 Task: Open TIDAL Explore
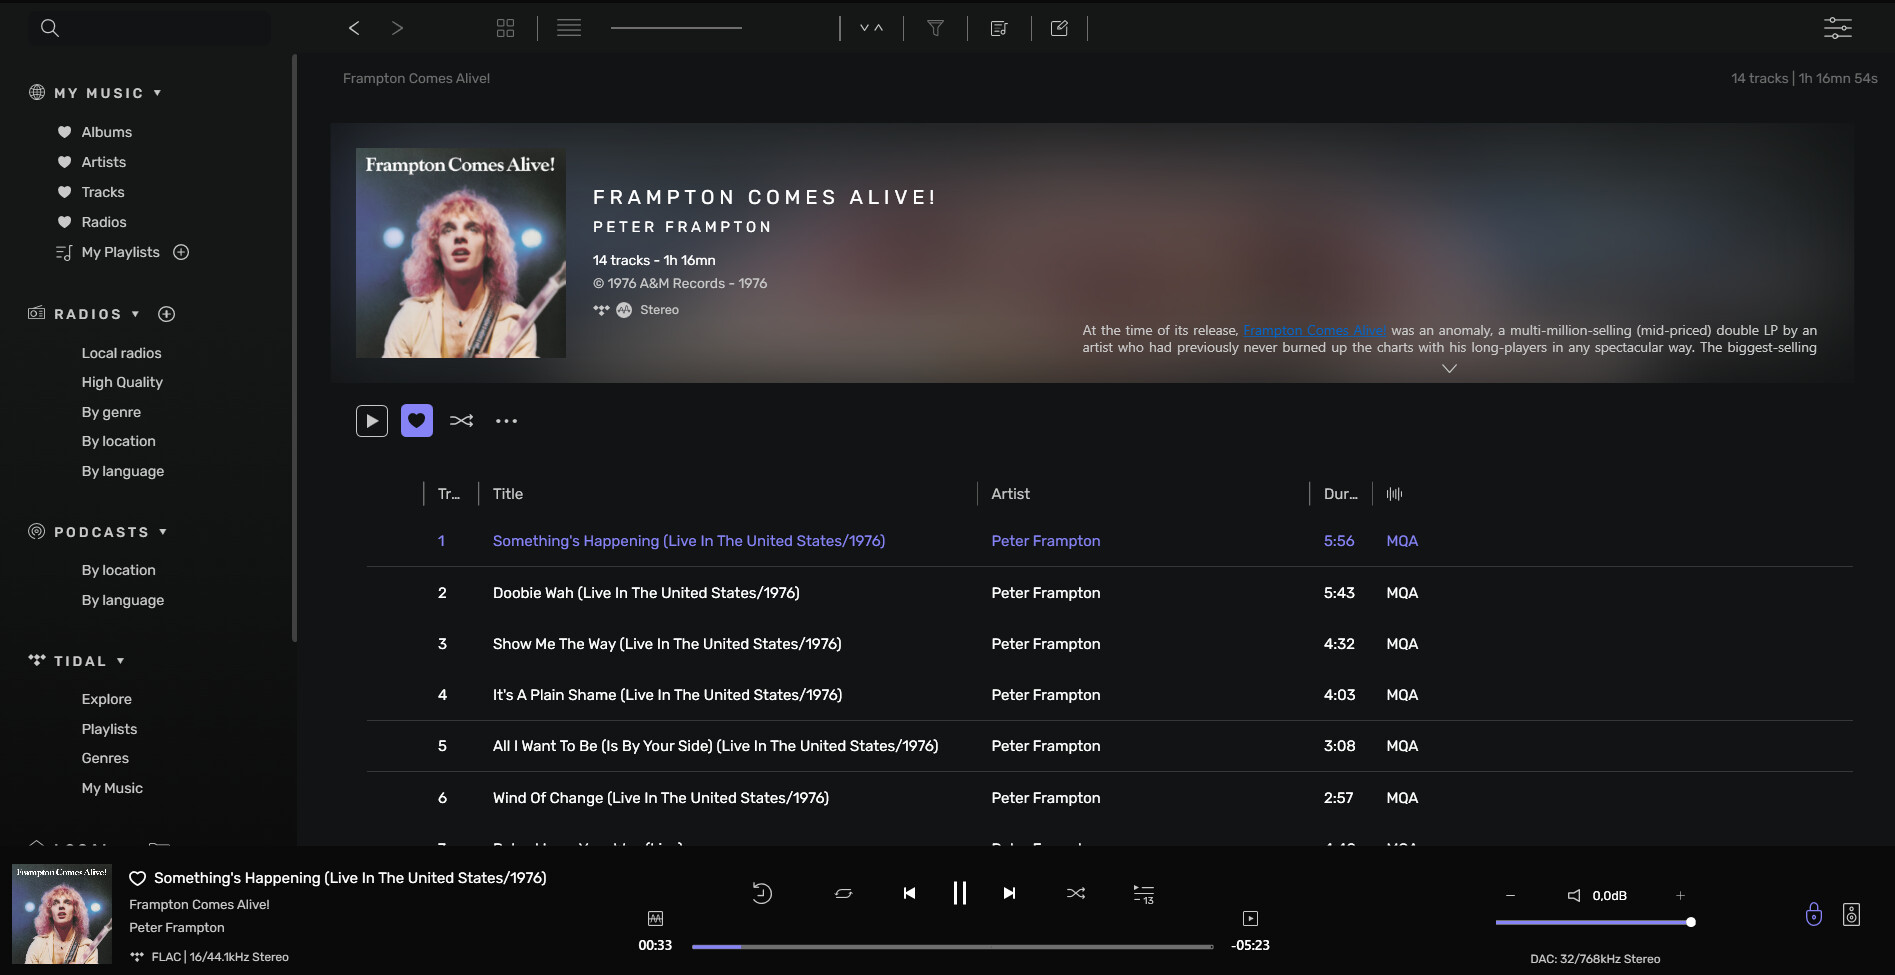[107, 699]
